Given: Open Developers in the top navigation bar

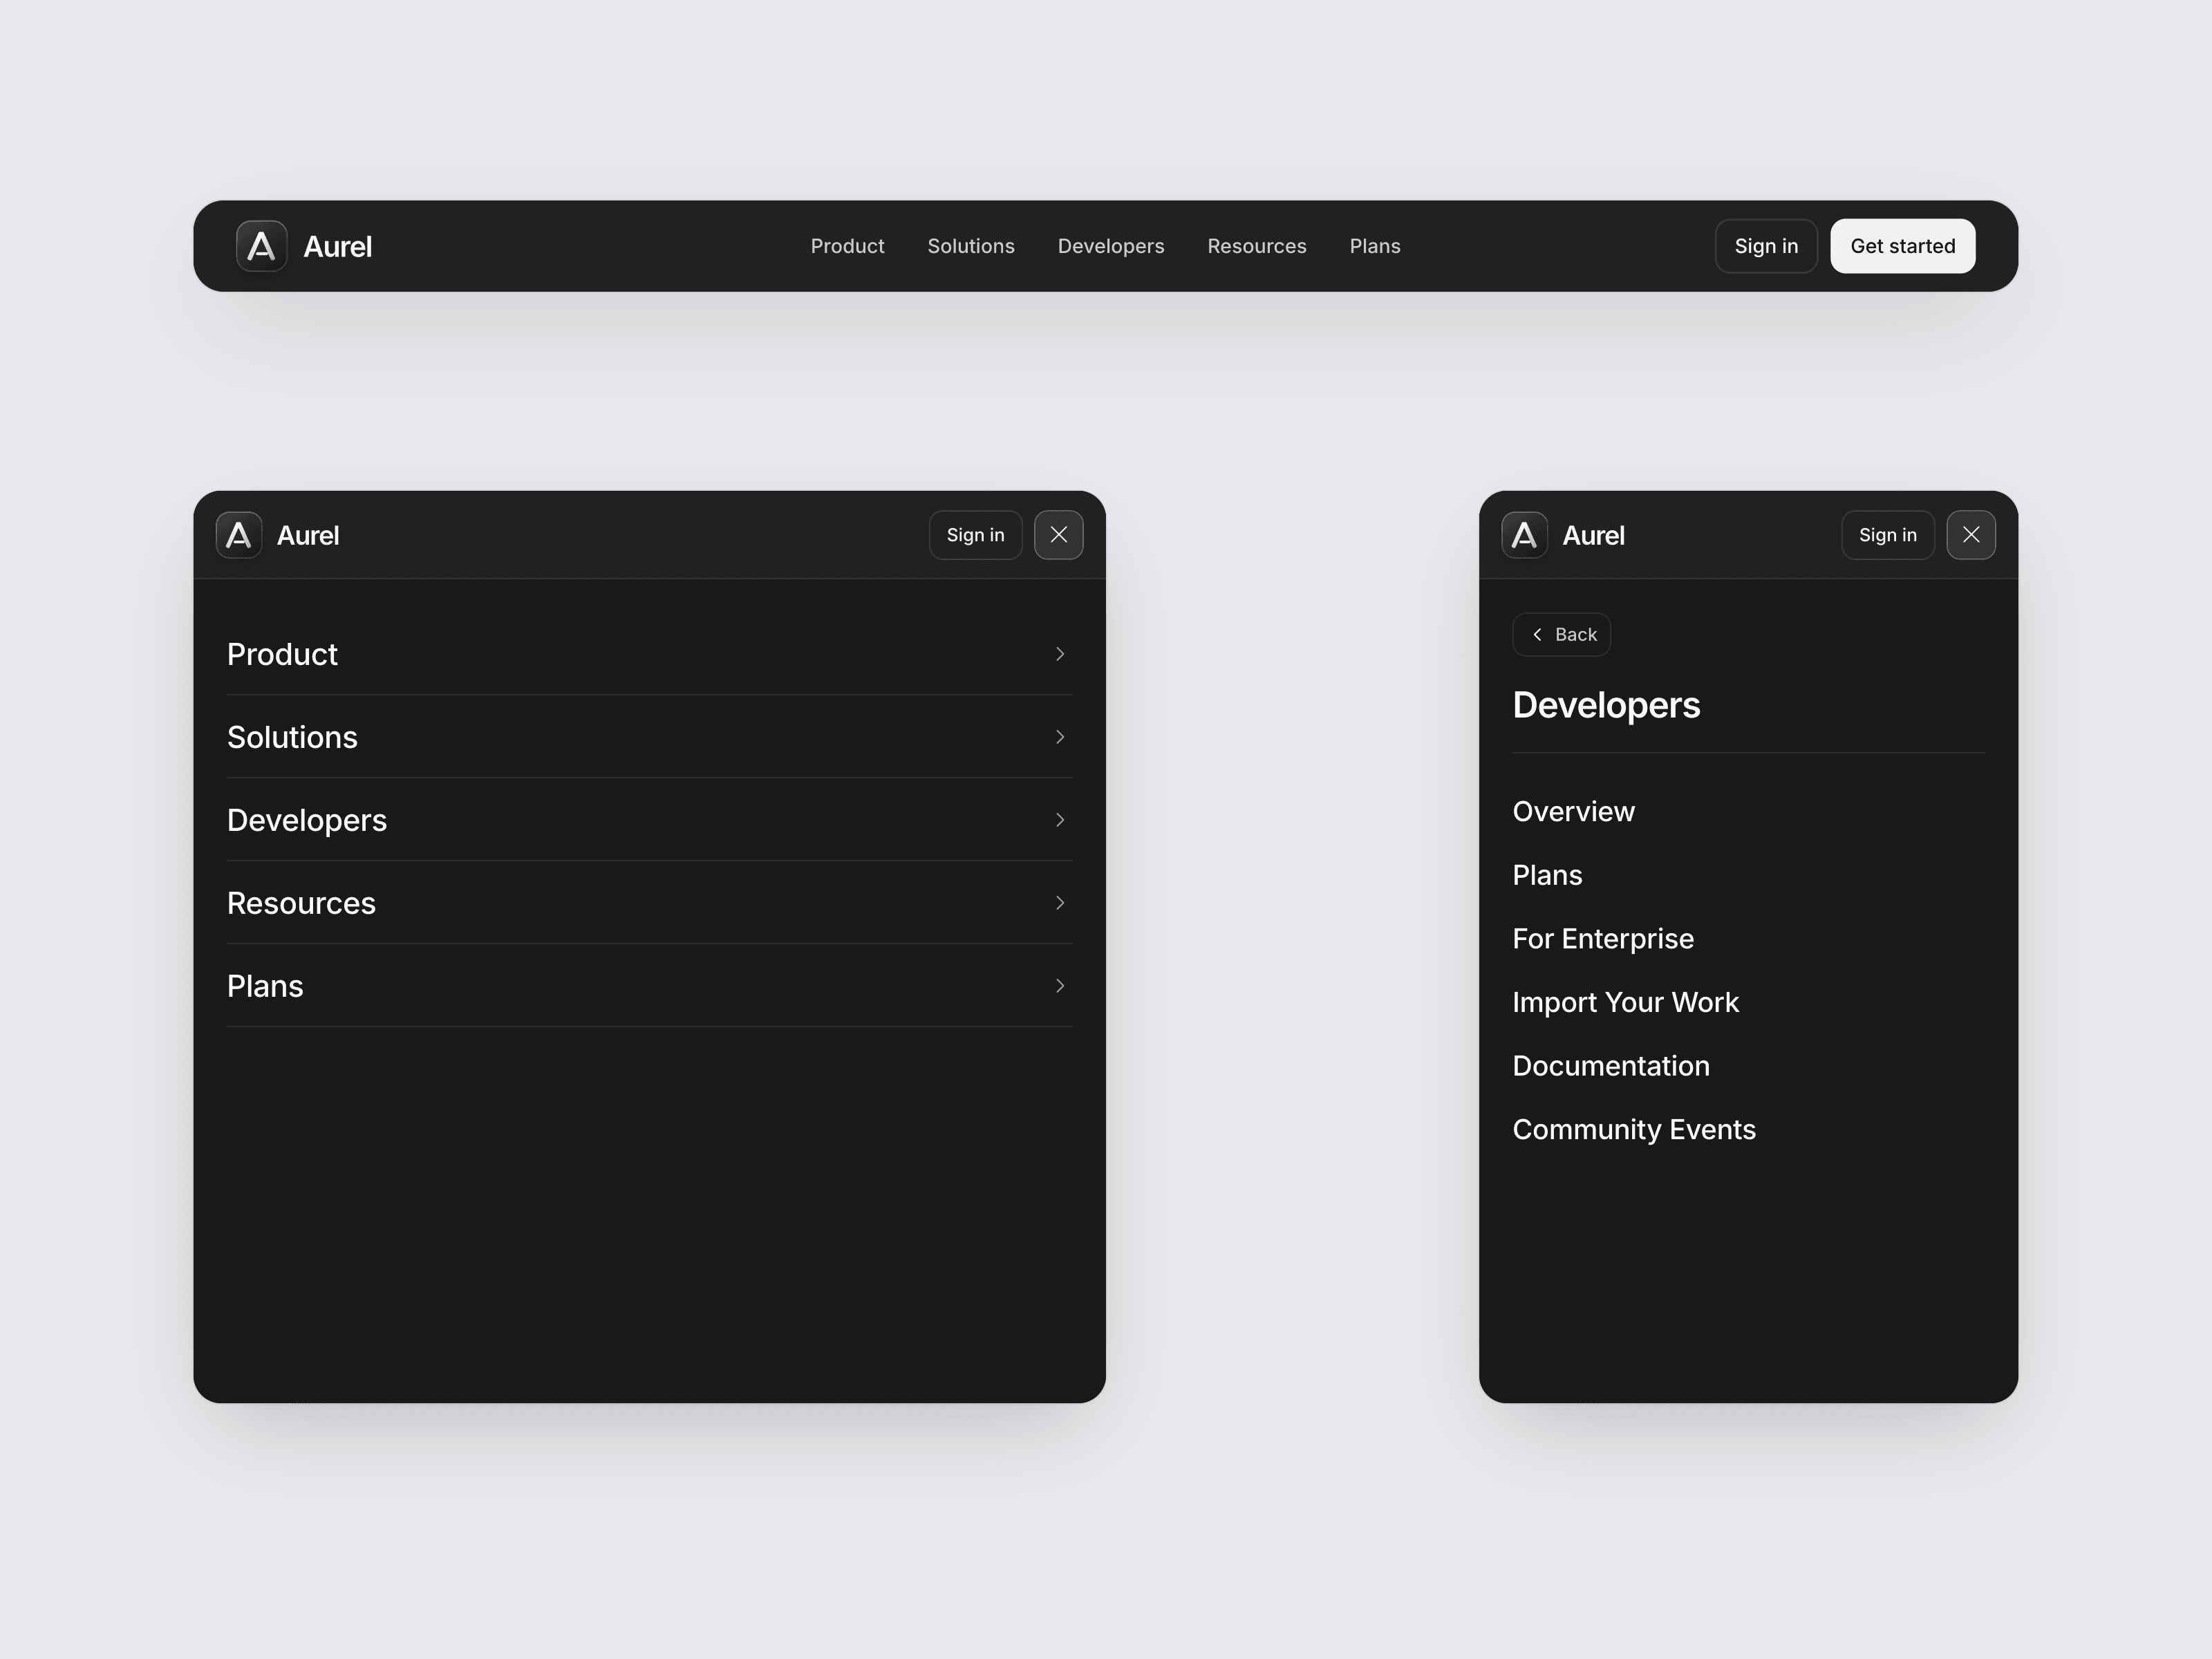Looking at the screenshot, I should point(1111,246).
